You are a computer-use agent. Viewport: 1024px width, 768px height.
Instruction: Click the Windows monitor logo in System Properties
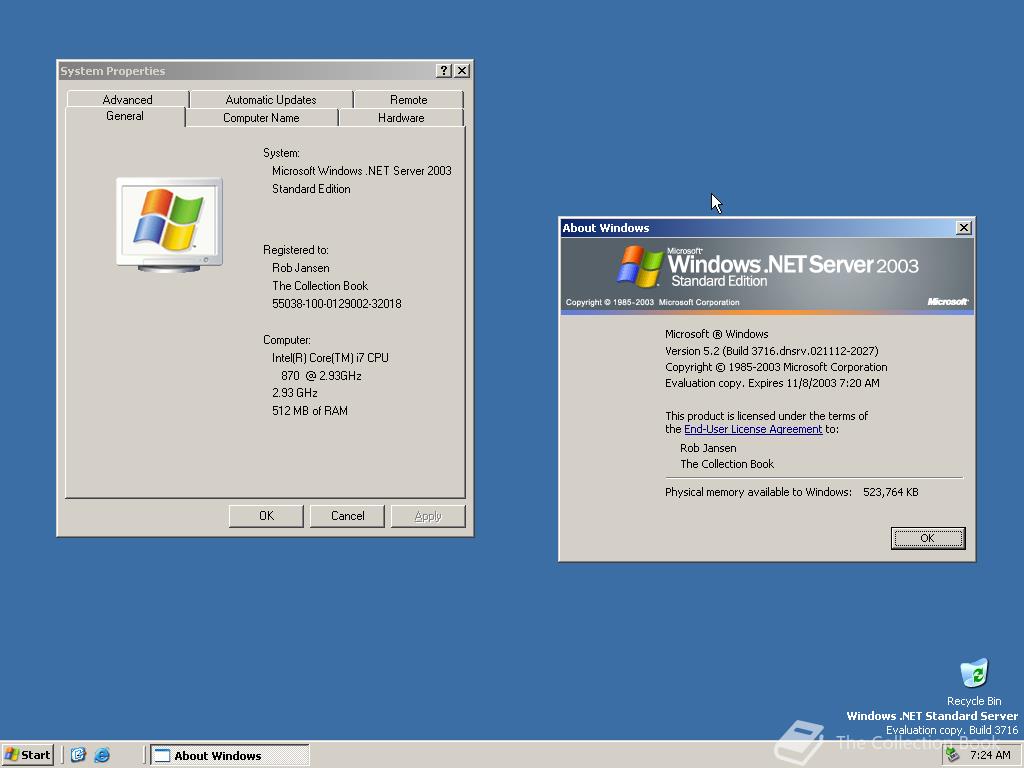click(169, 225)
